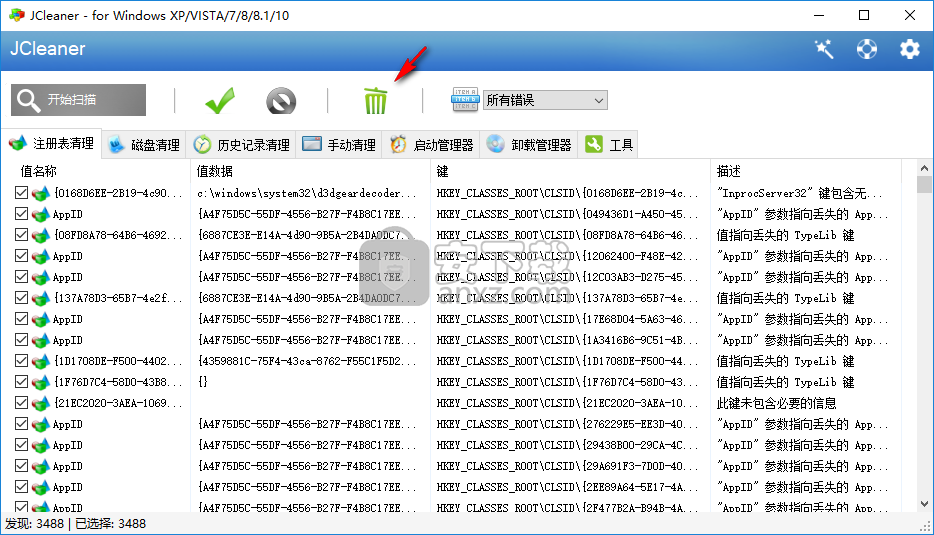934x535 pixels.
Task: Click status bar text 发现: 3488
Action: (x=35, y=524)
